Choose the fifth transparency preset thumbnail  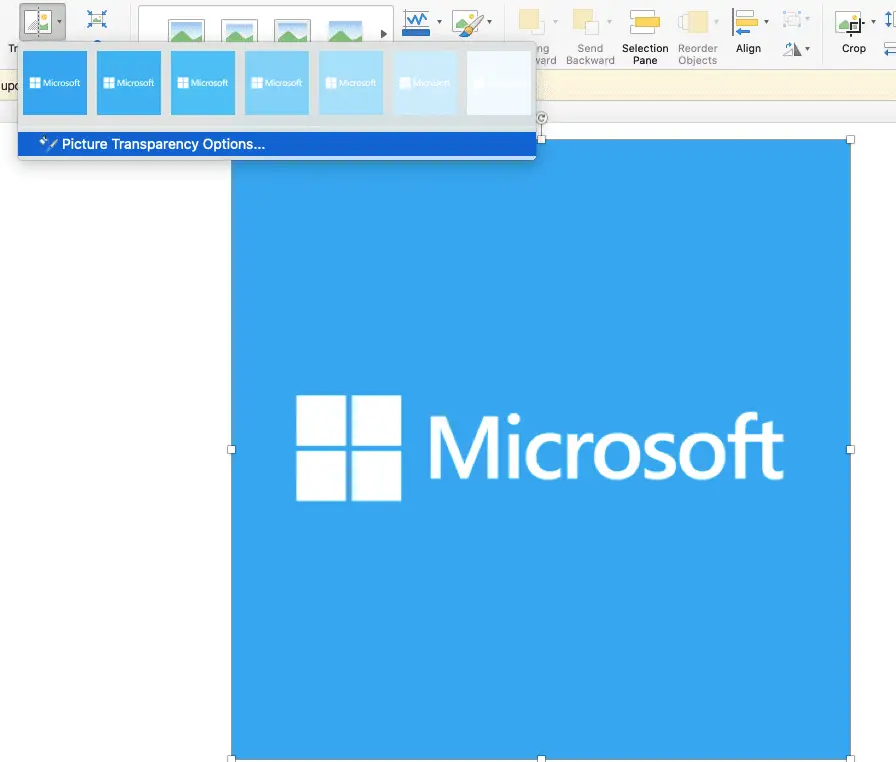pyautogui.click(x=351, y=83)
